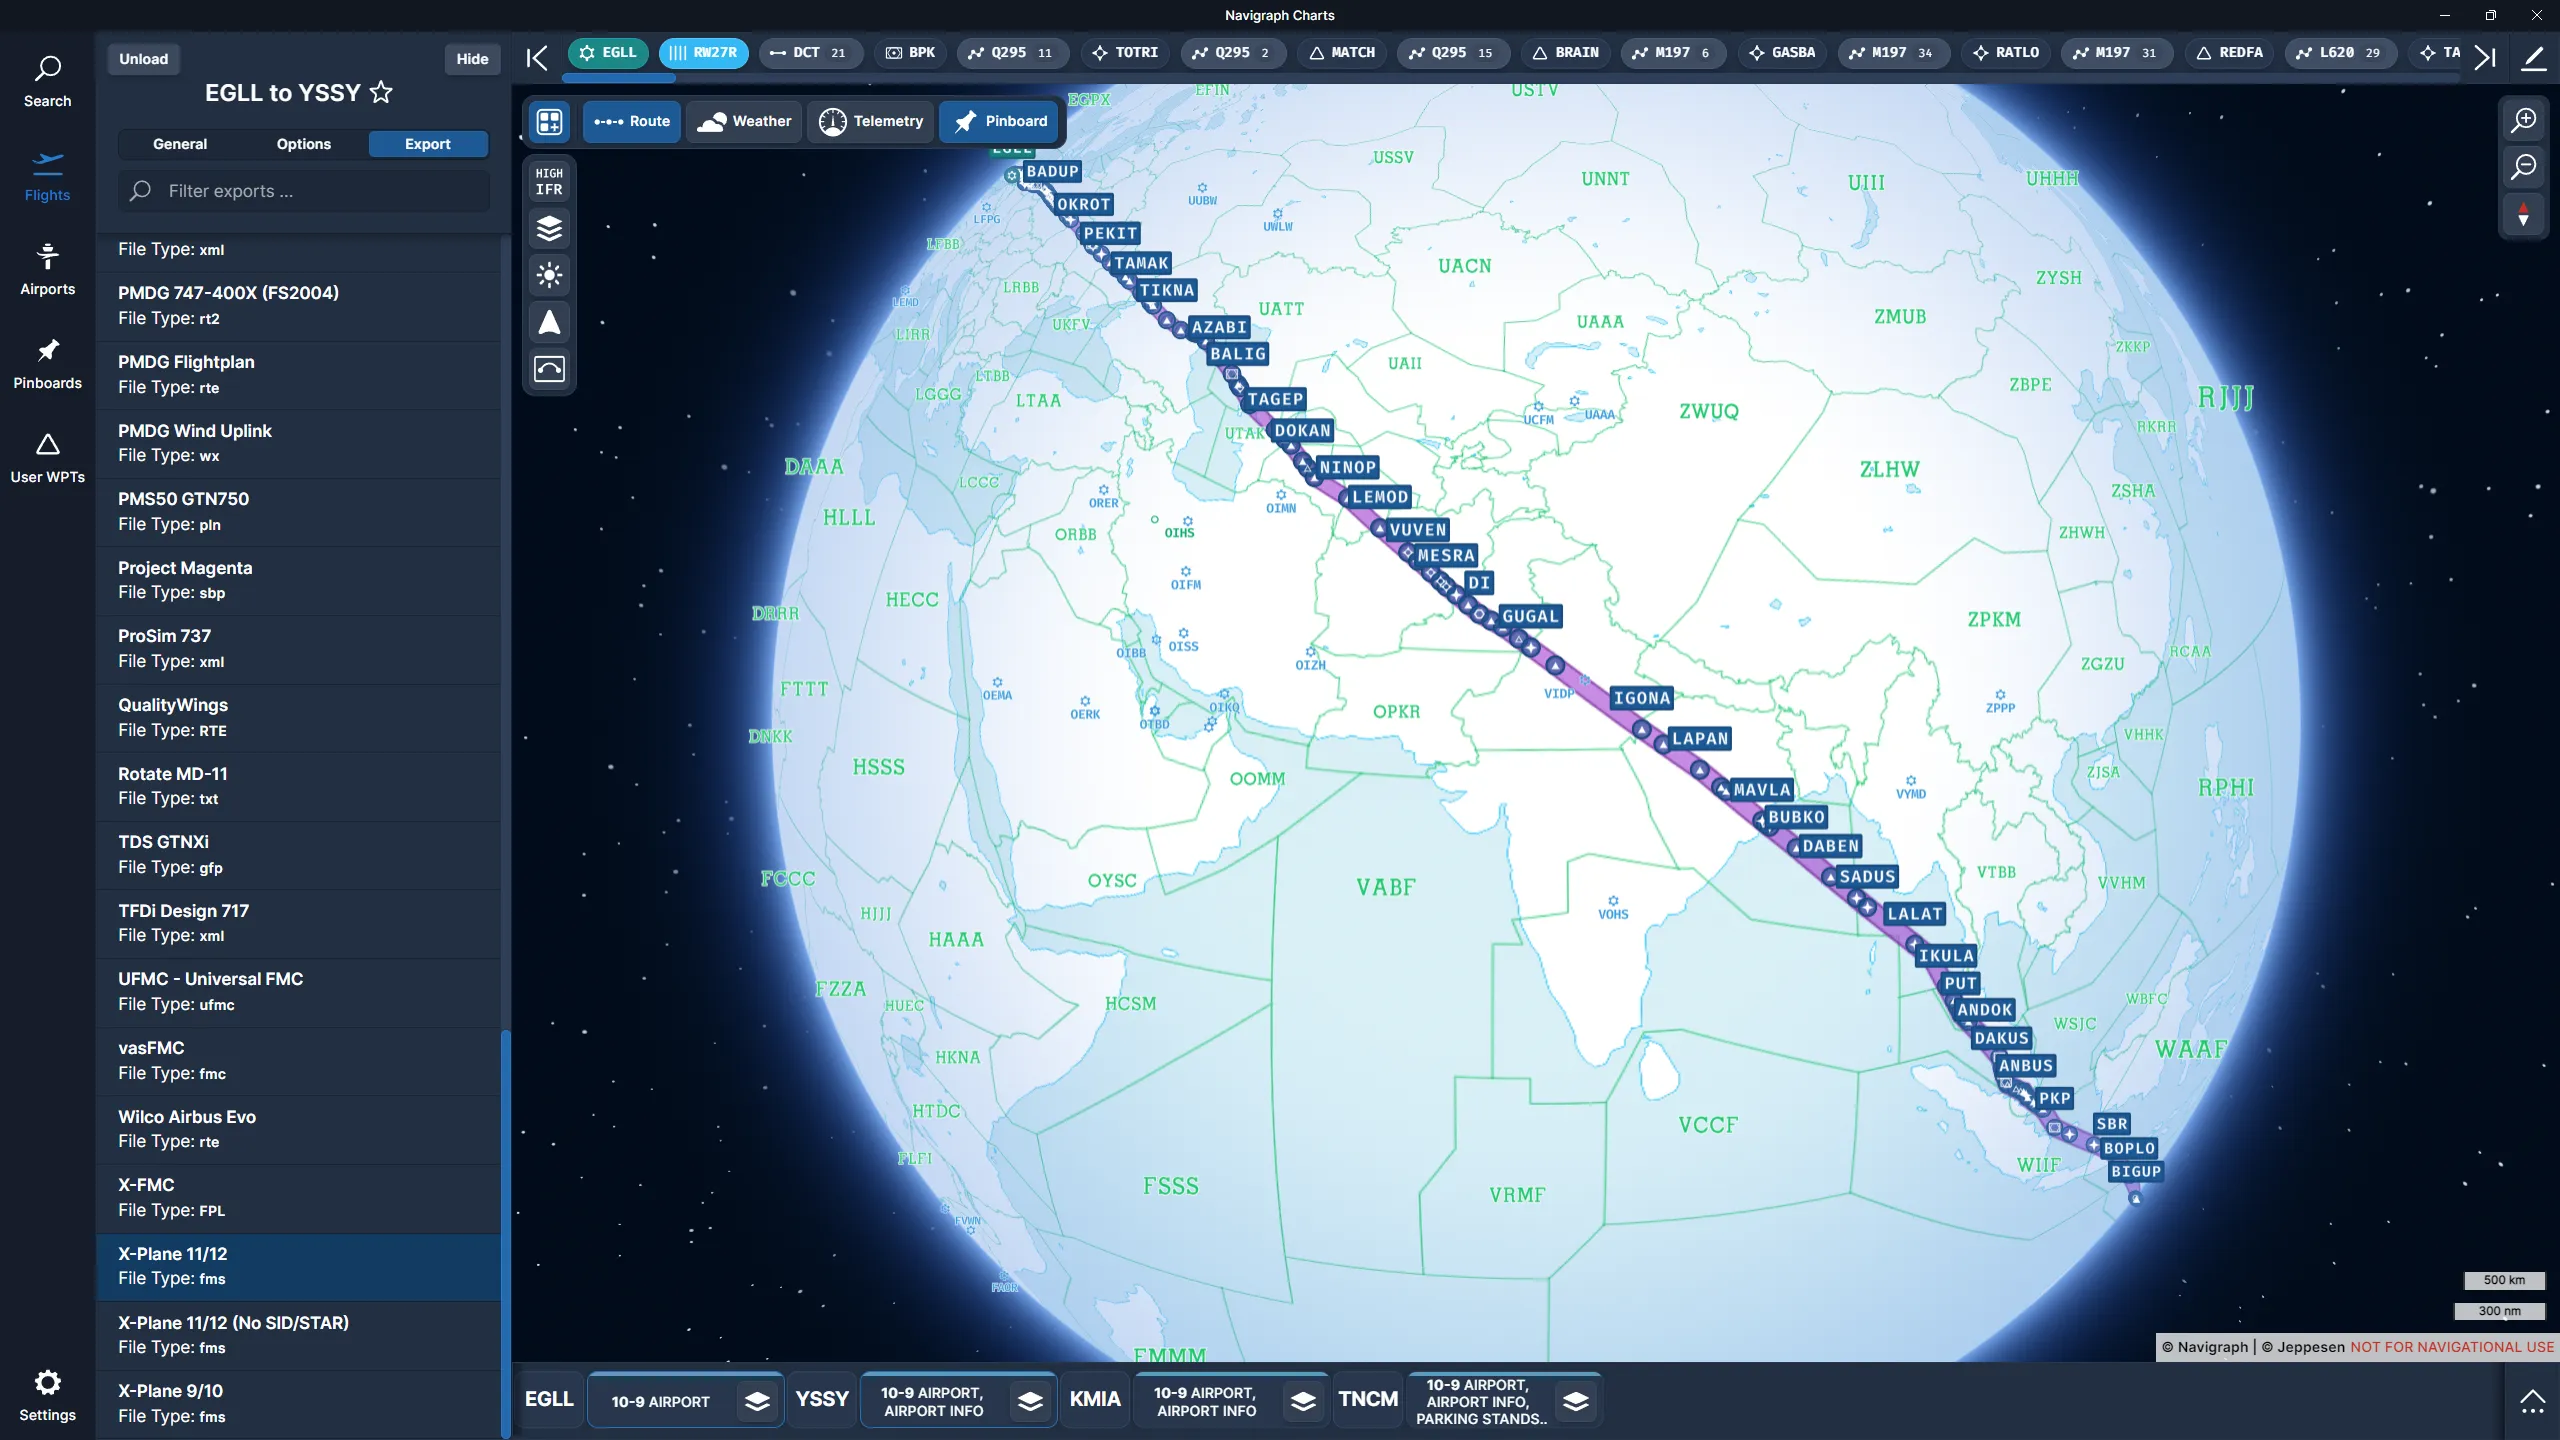This screenshot has height=1440, width=2560.
Task: Toggle the favorite star next to EGLL to YSSY
Action: (x=381, y=92)
